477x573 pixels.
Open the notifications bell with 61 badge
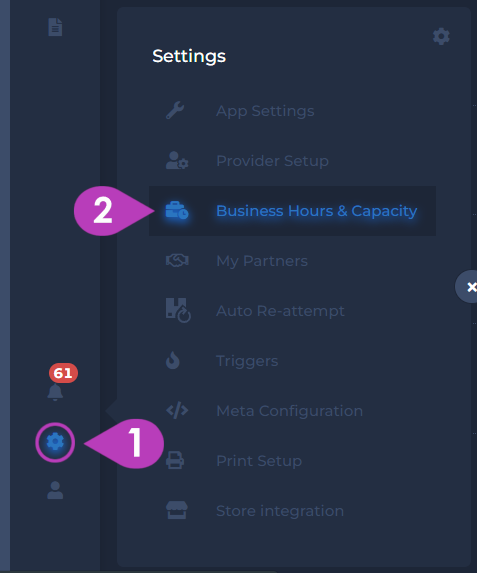[x=56, y=392]
